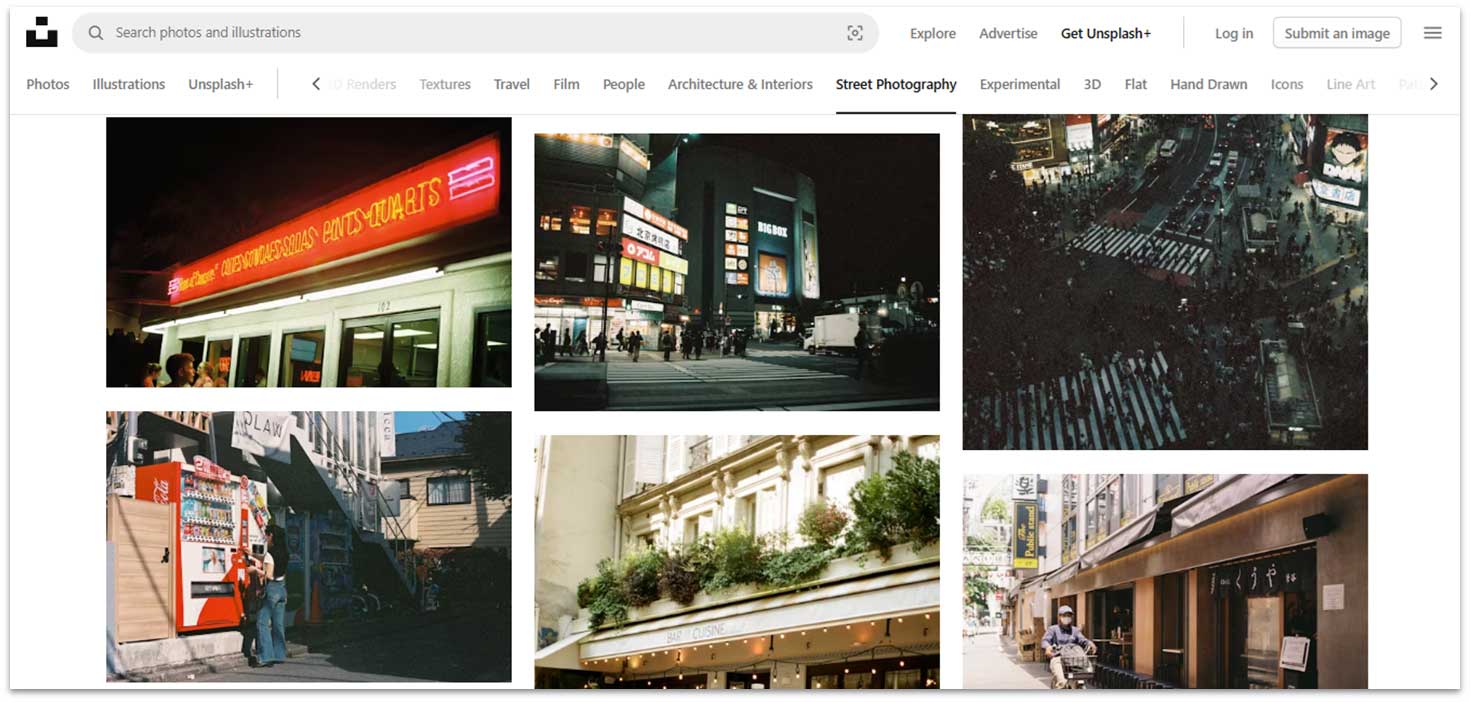Switch to the Photos tab
The width and height of the screenshot is (1470, 702).
pos(47,84)
